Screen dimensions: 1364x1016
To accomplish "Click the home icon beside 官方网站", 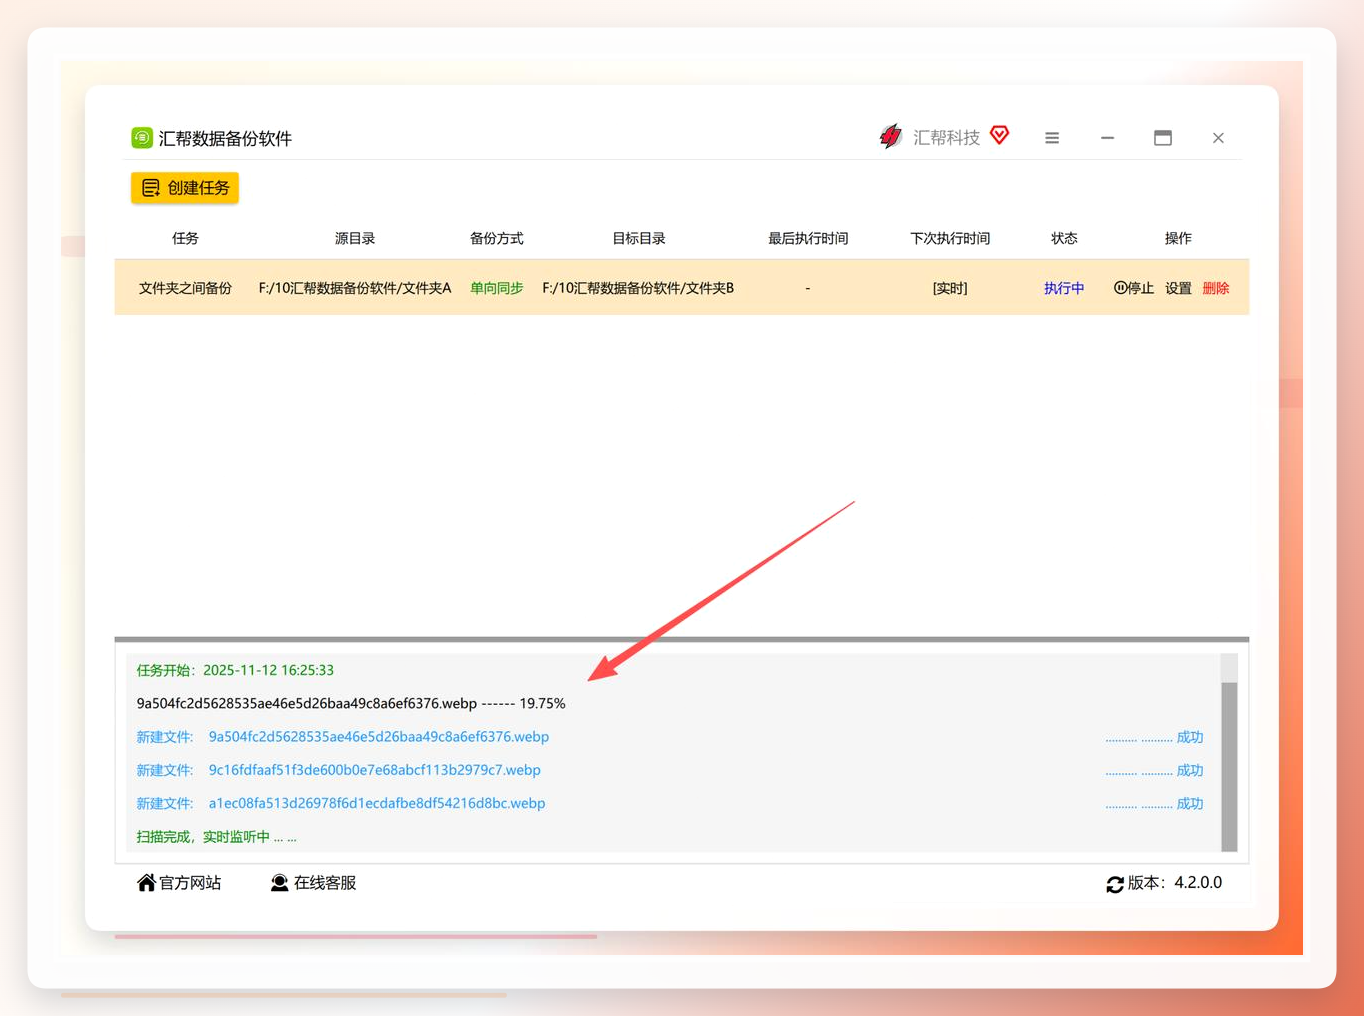I will [146, 882].
